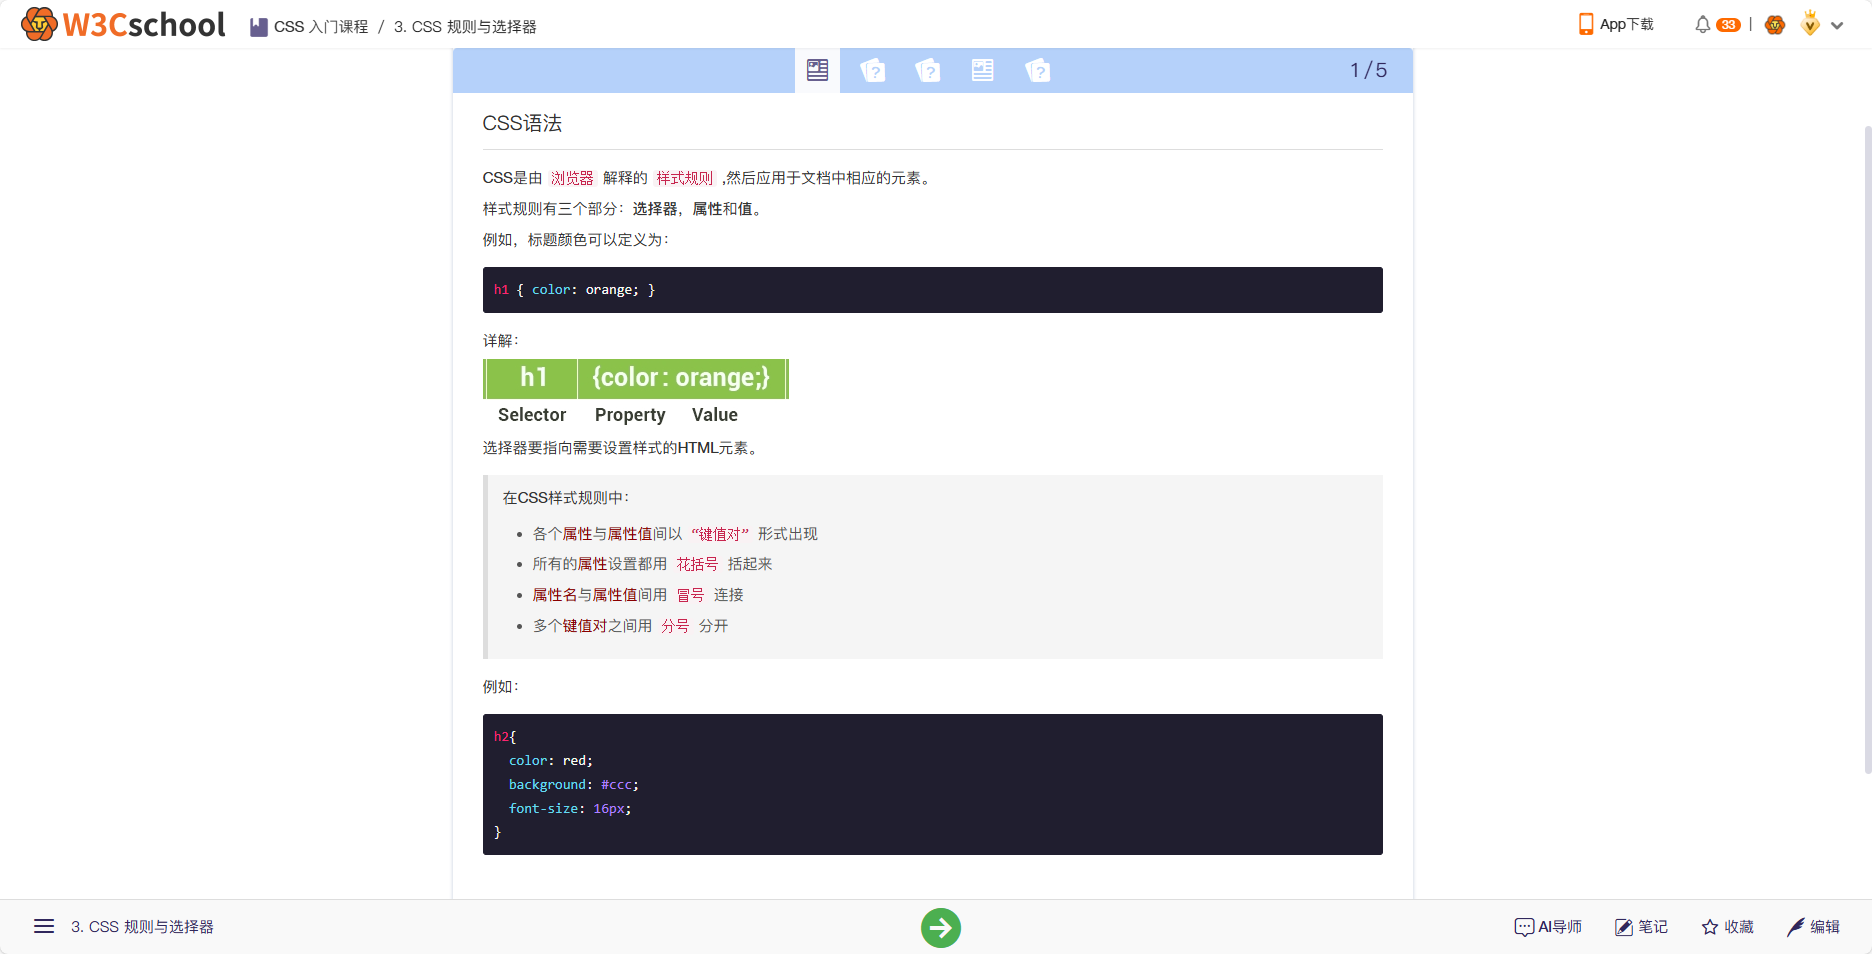This screenshot has width=1872, height=954.
Task: Go to next page with green arrow
Action: 941,928
